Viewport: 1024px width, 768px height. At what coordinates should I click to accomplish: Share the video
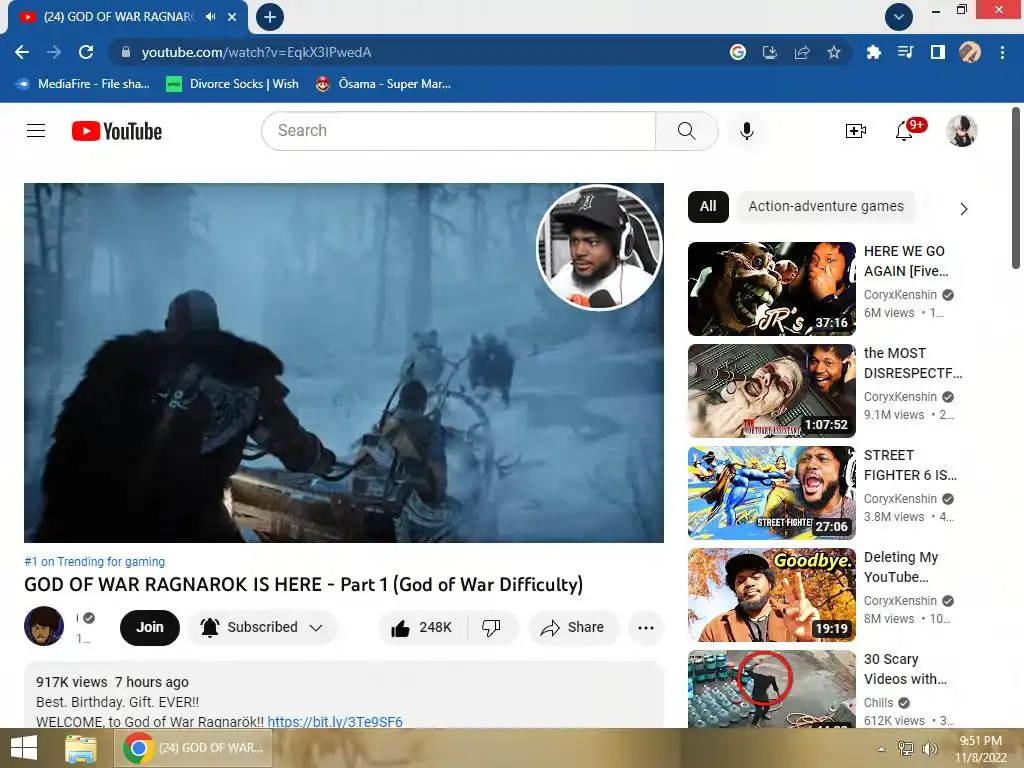coord(572,628)
